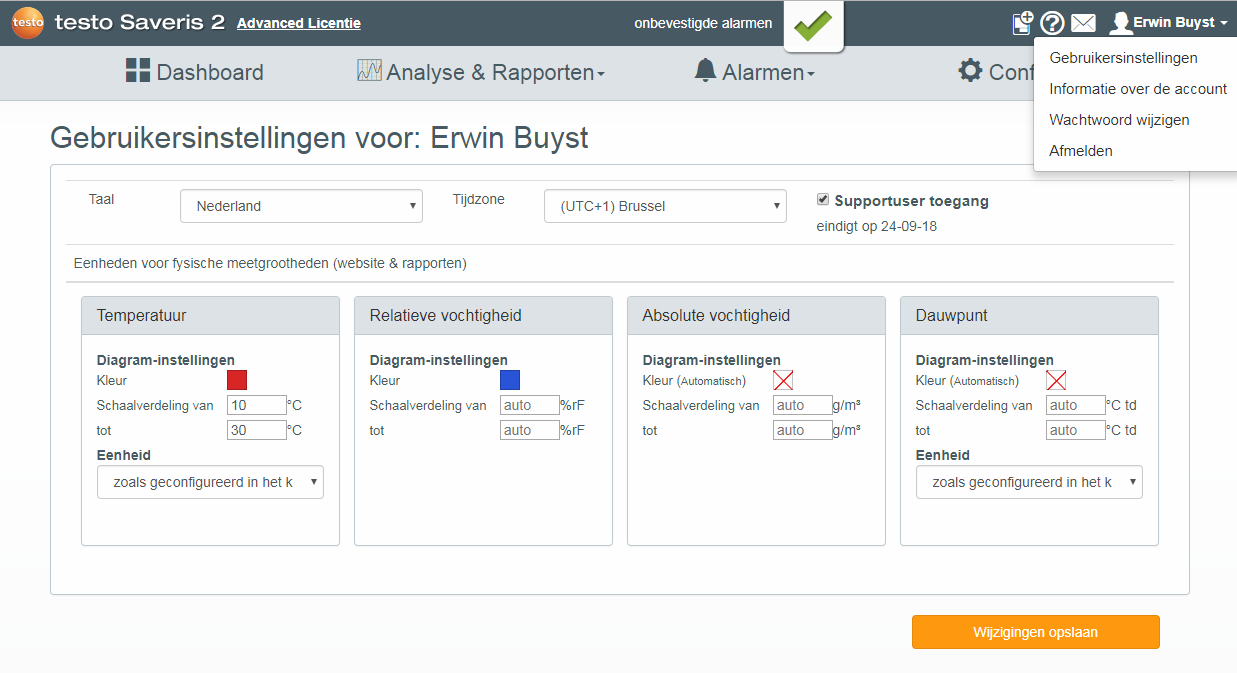Viewport: 1237px width, 673px height.
Task: Open the Advanced Licentie link
Action: tap(299, 23)
